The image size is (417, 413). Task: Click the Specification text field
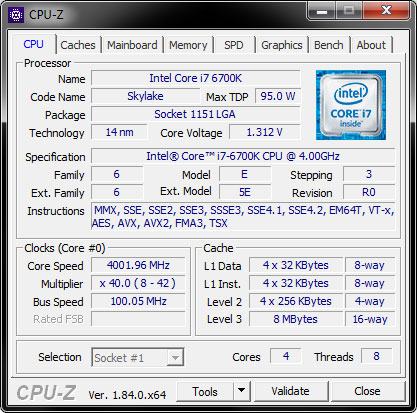tap(243, 156)
